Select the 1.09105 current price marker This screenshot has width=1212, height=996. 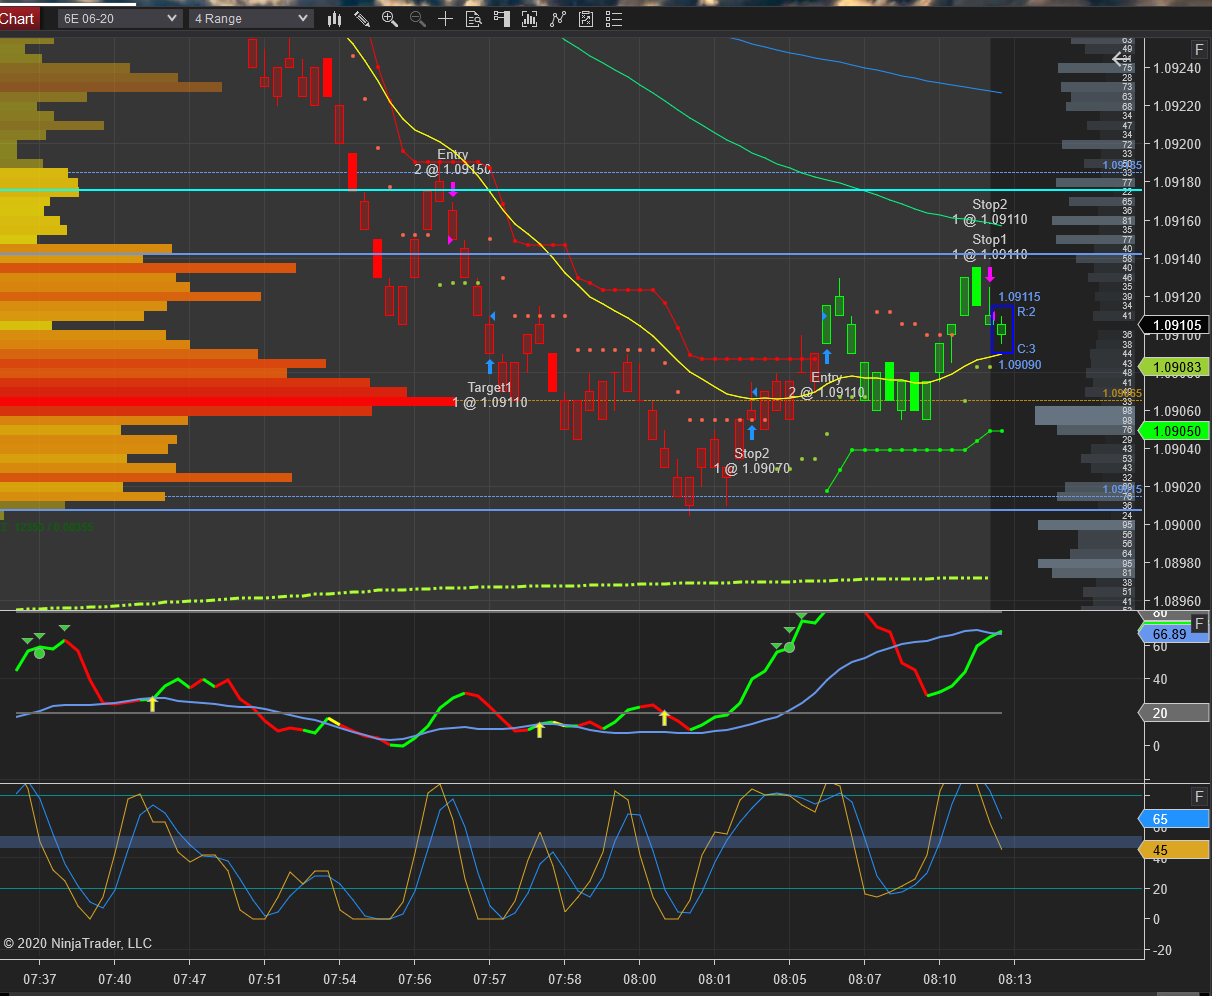point(1175,325)
